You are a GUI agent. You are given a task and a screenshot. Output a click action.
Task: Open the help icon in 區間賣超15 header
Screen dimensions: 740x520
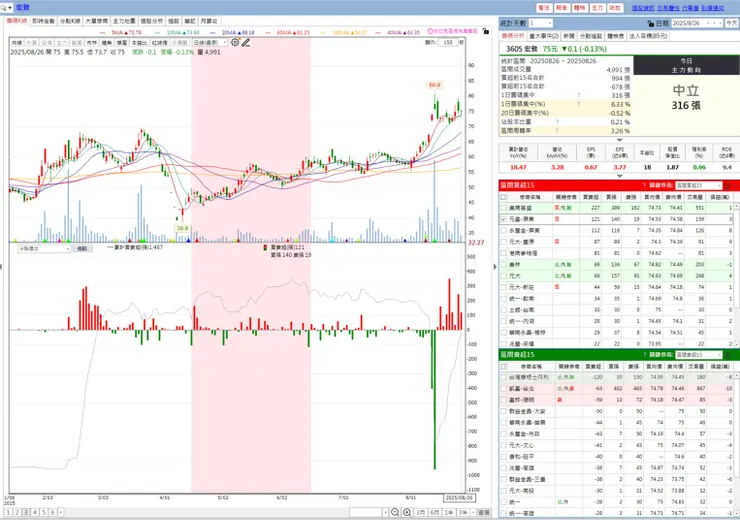coord(644,354)
